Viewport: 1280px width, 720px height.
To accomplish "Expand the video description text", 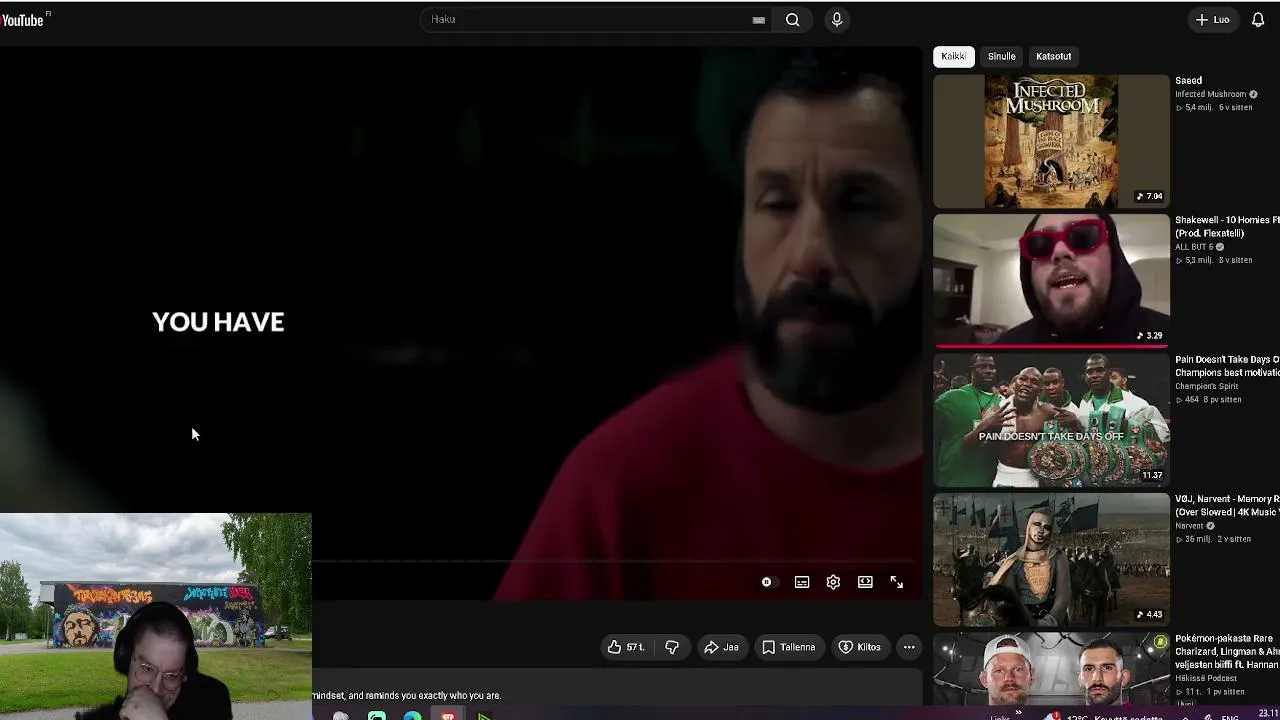I will pyautogui.click(x=406, y=695).
